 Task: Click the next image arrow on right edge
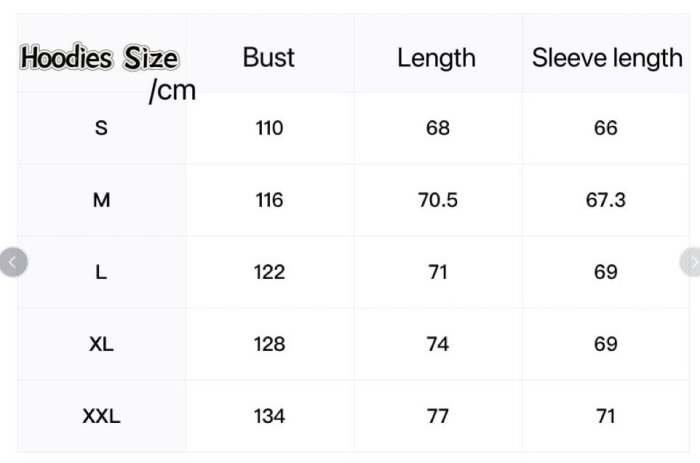tap(690, 262)
